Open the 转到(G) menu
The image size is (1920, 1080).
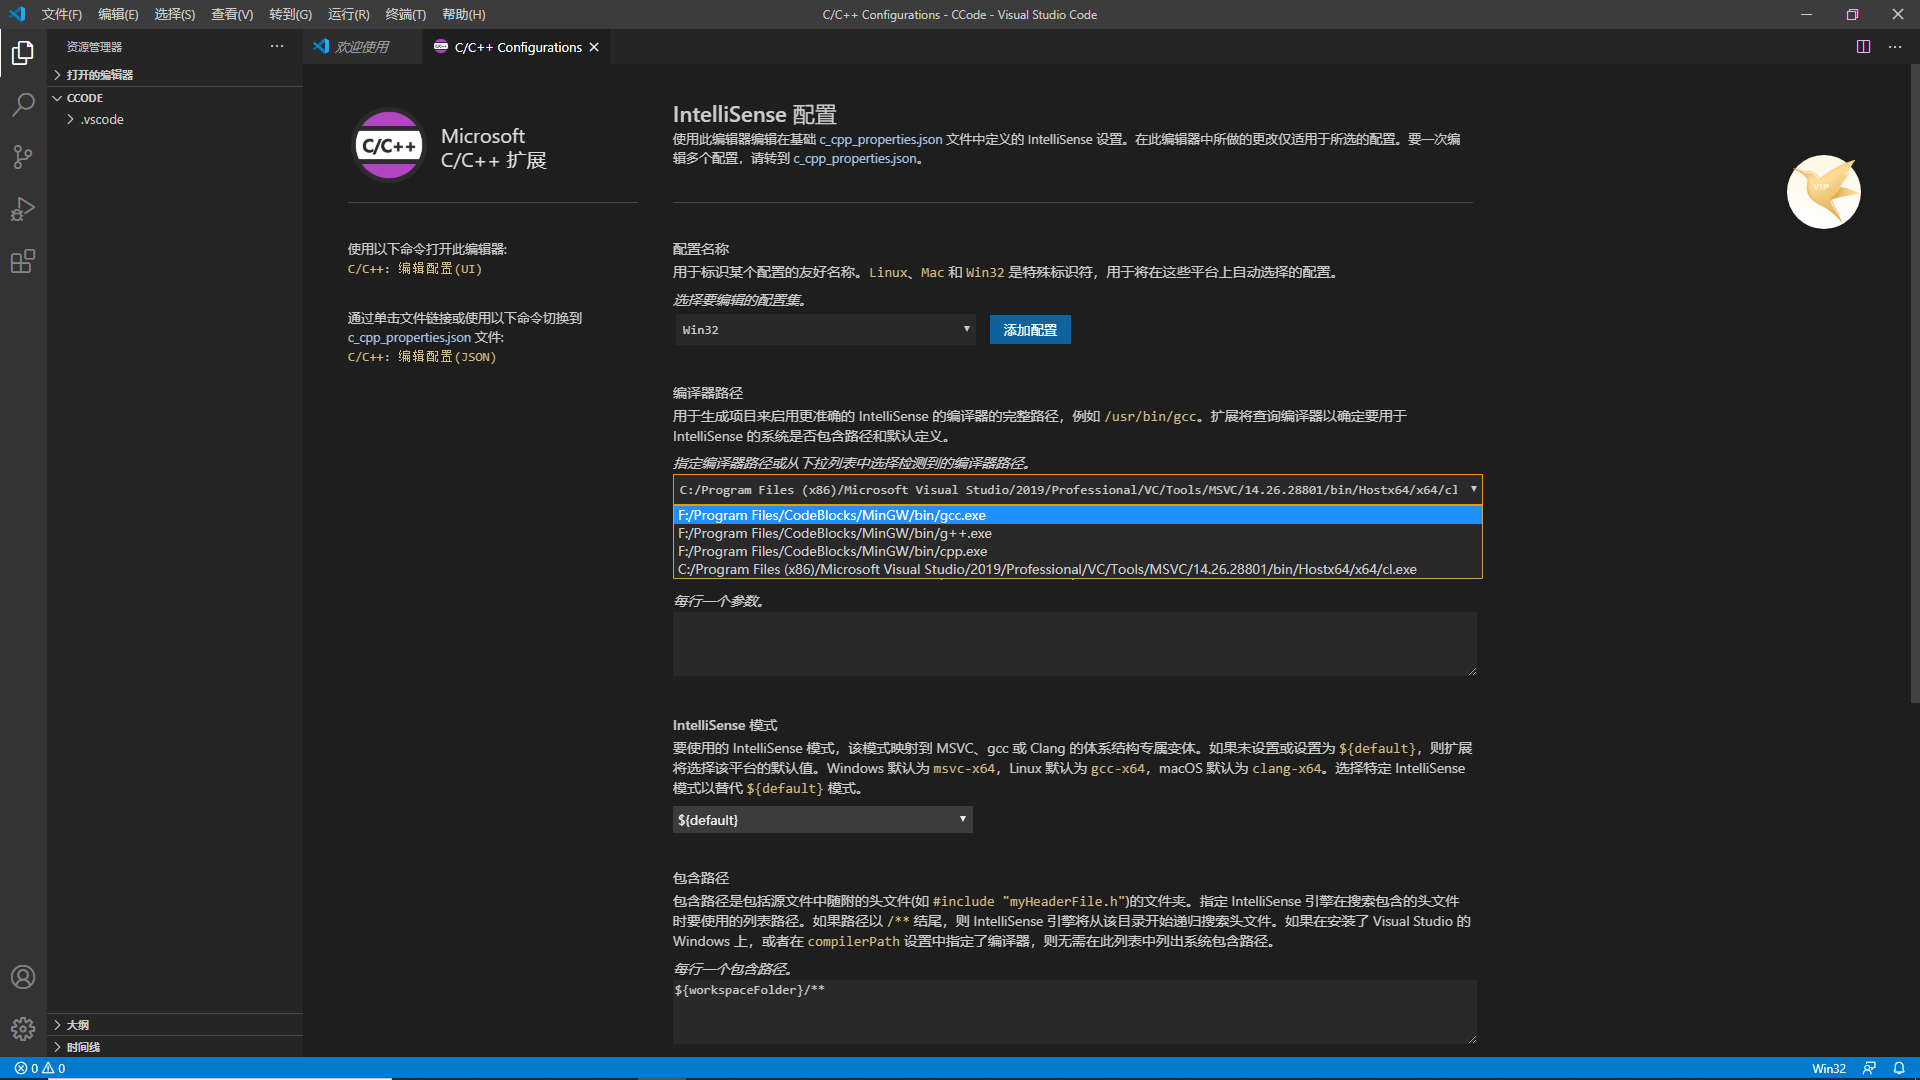click(290, 14)
